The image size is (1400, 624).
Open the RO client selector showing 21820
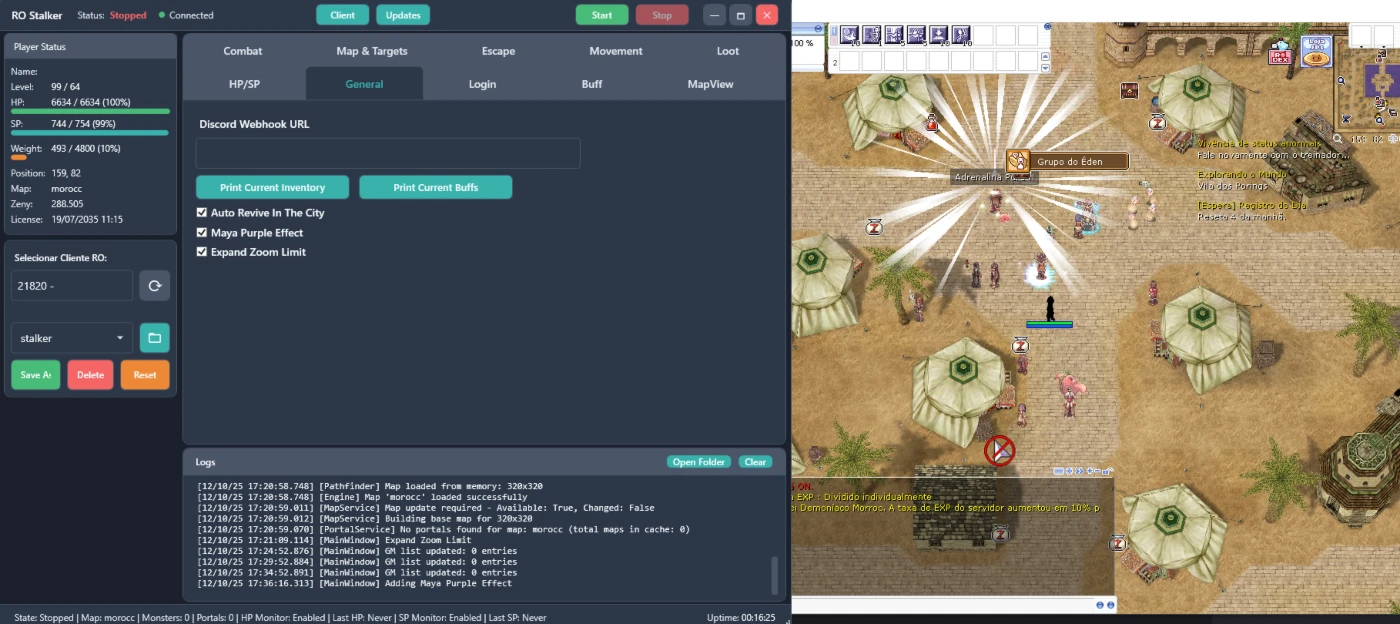pos(71,286)
